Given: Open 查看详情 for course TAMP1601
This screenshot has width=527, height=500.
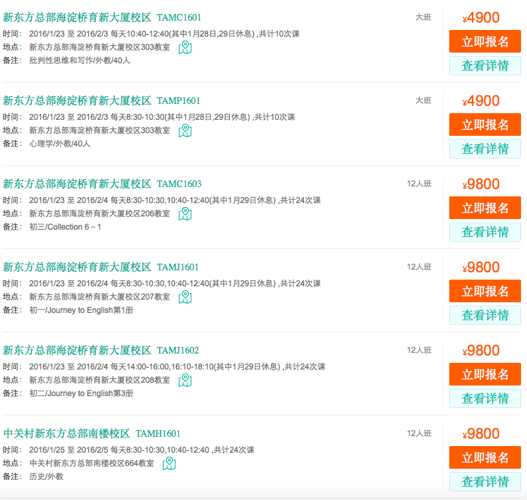Looking at the screenshot, I should point(485,149).
